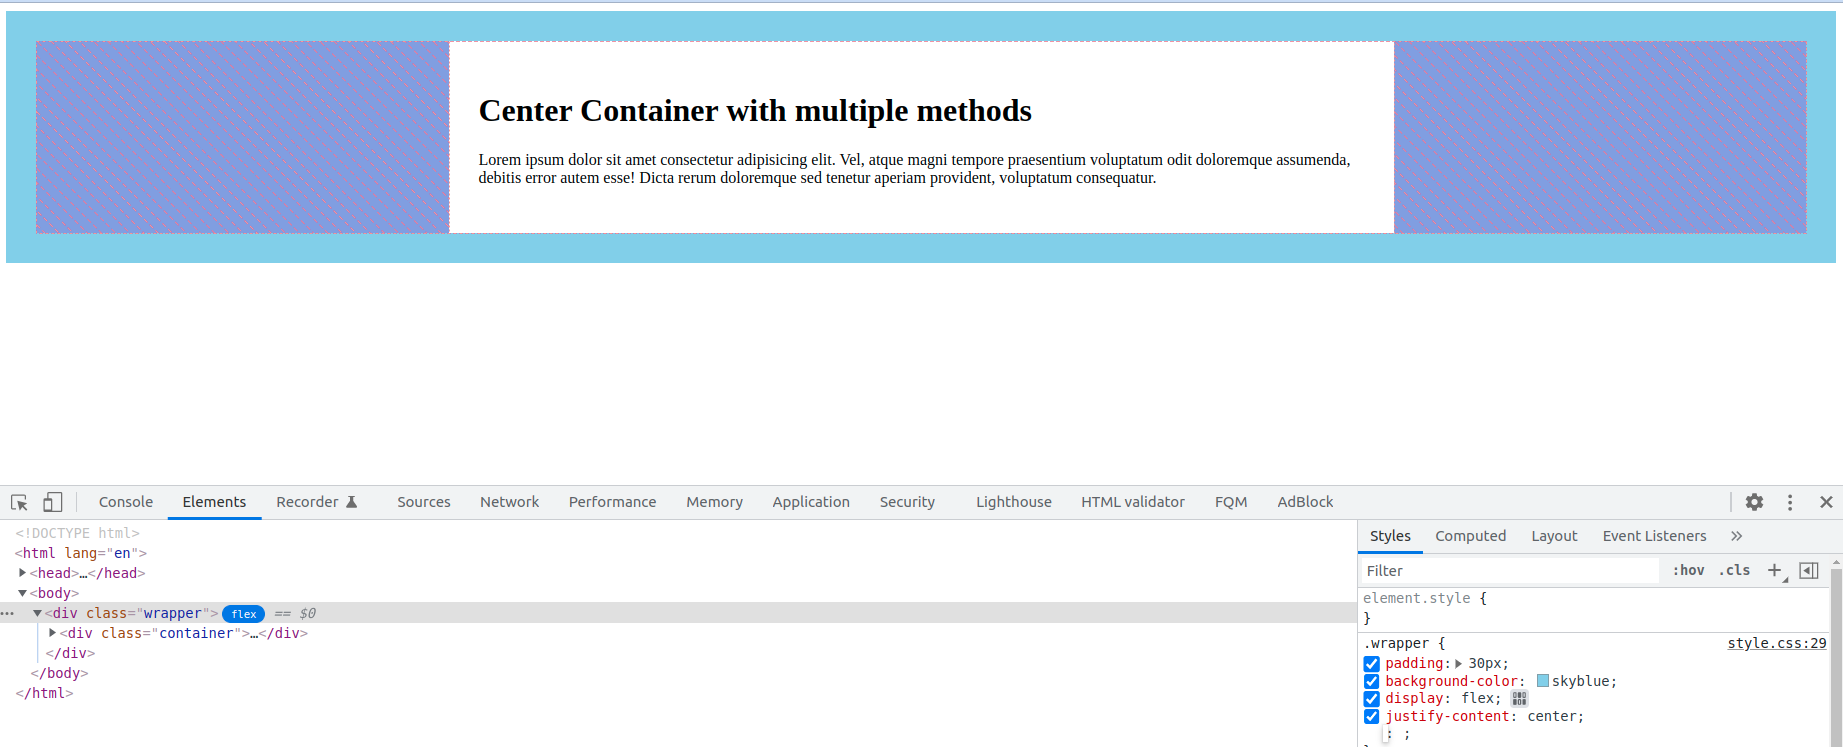Open the HTML validator tab
Viewport: 1843px width, 747px height.
(1132, 502)
